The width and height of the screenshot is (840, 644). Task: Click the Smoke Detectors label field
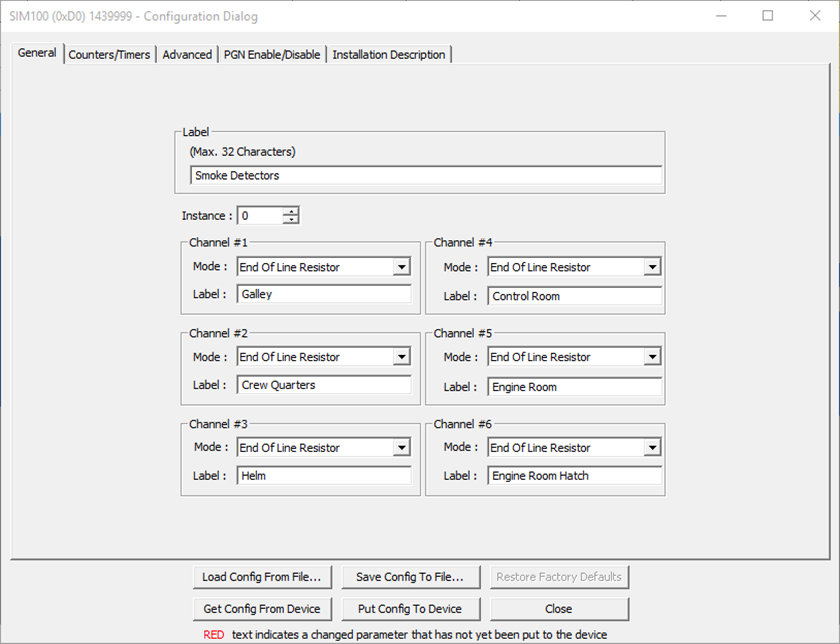(425, 176)
